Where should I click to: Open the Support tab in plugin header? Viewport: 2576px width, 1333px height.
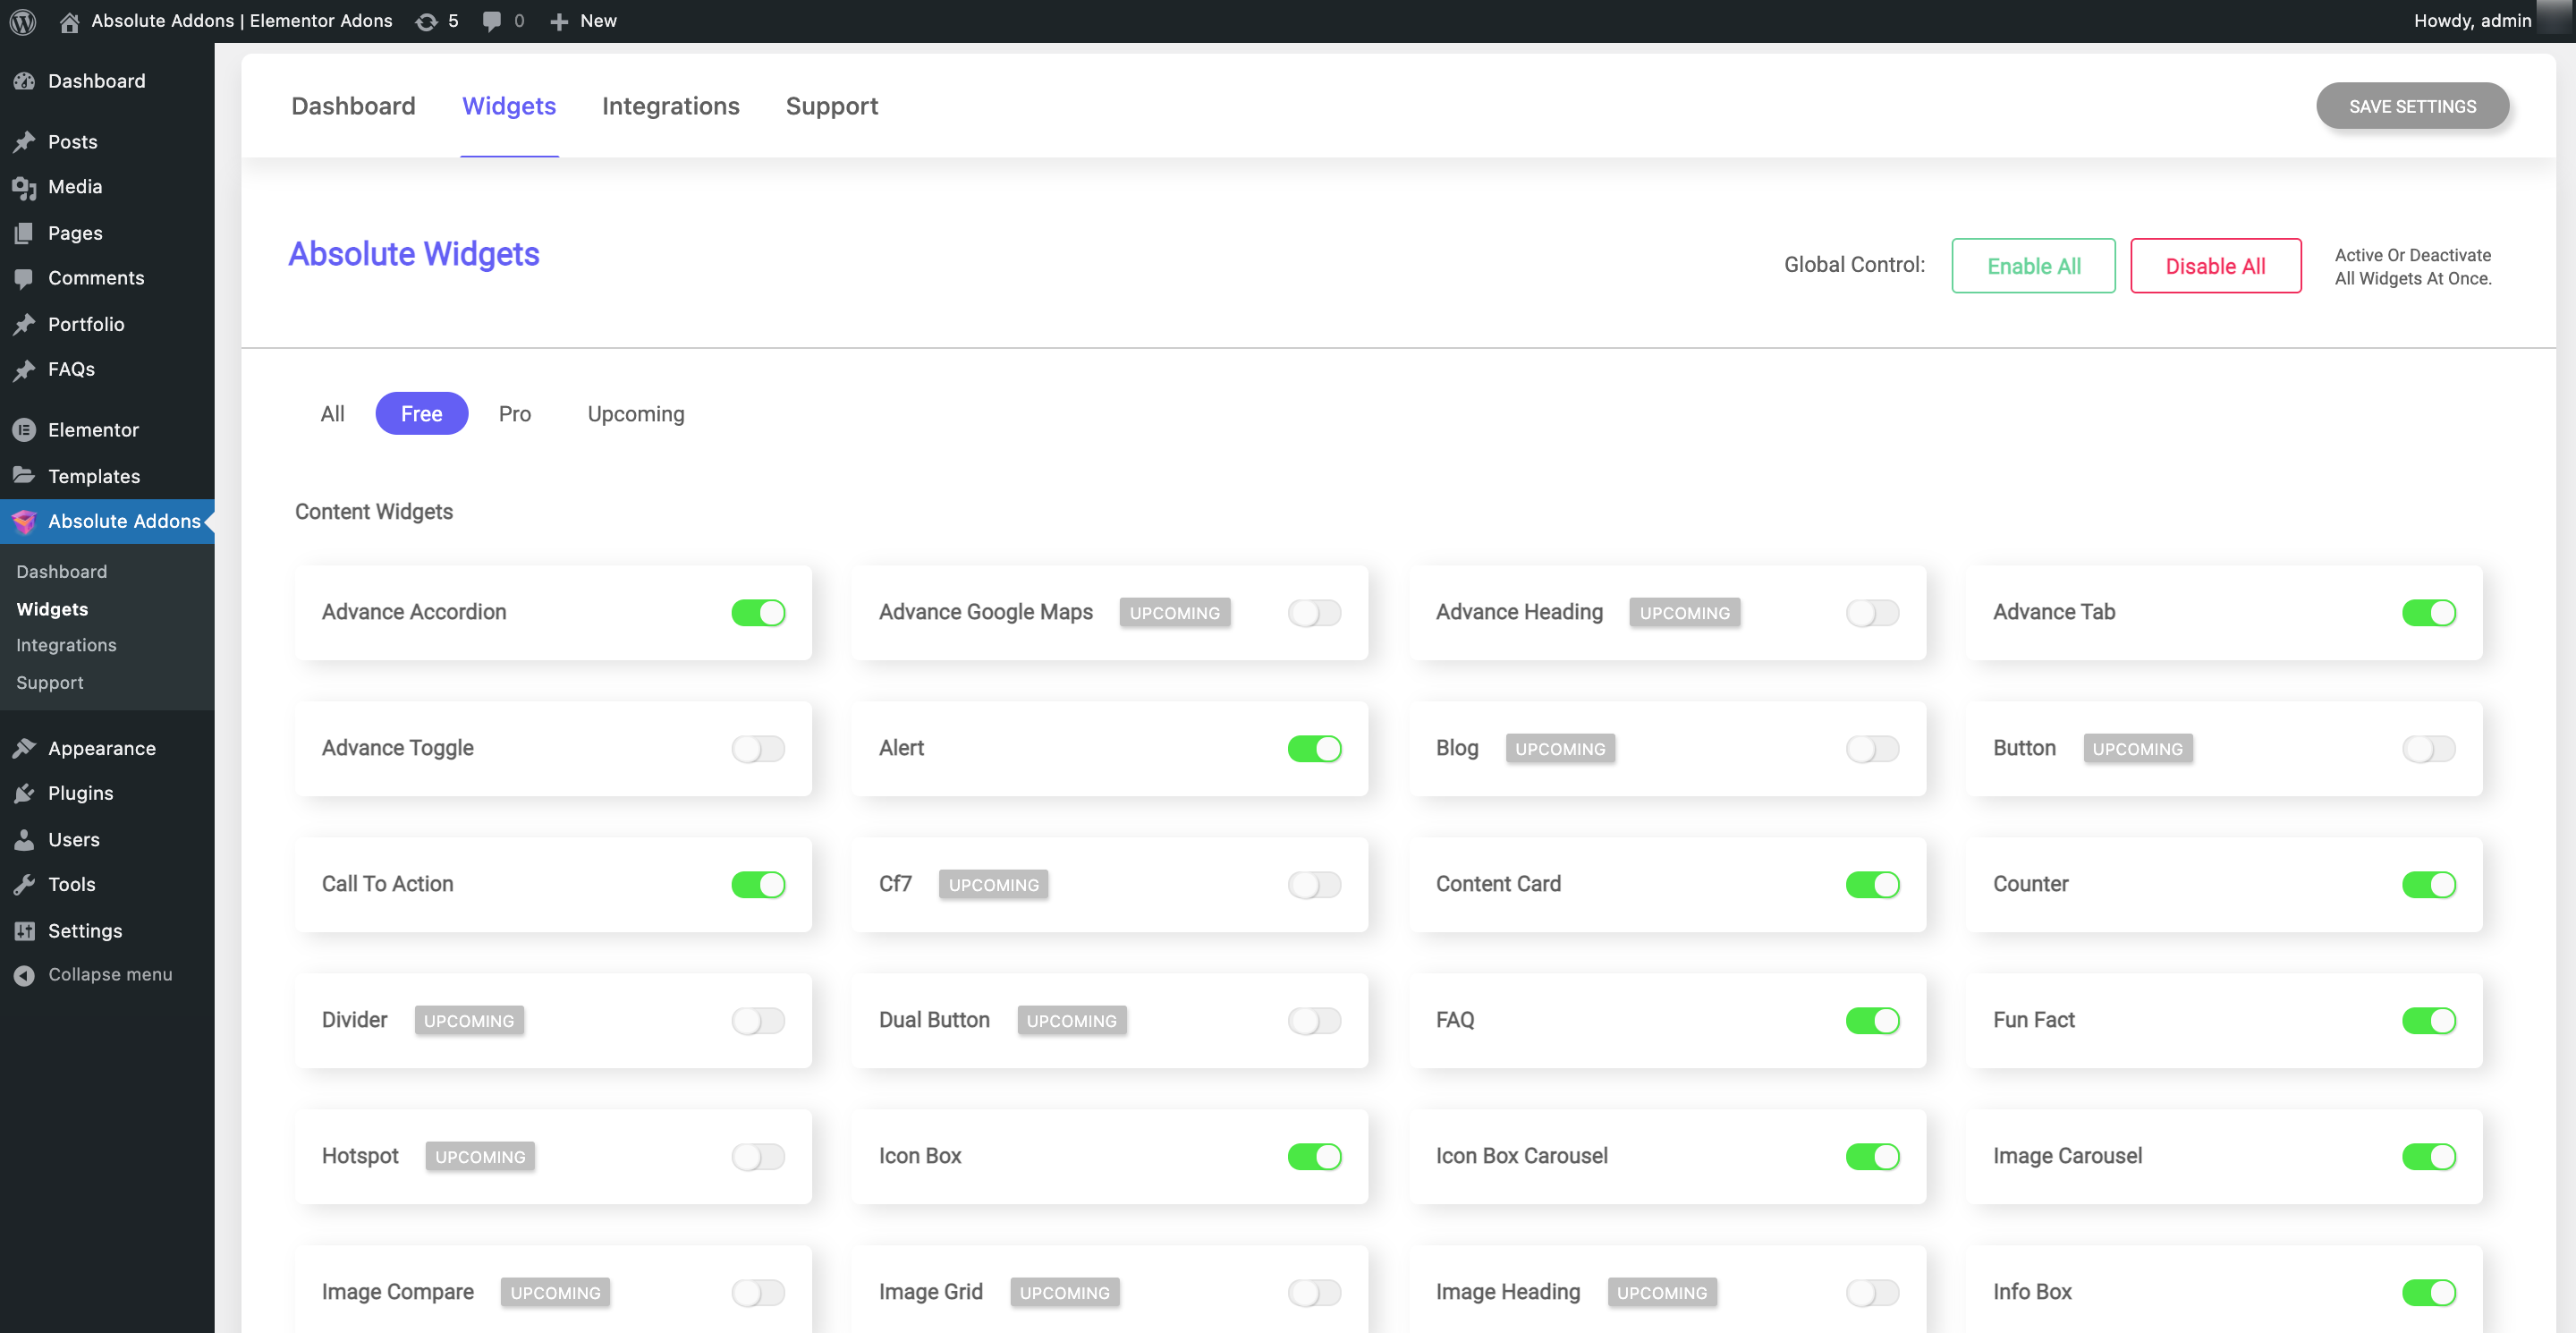[831, 106]
